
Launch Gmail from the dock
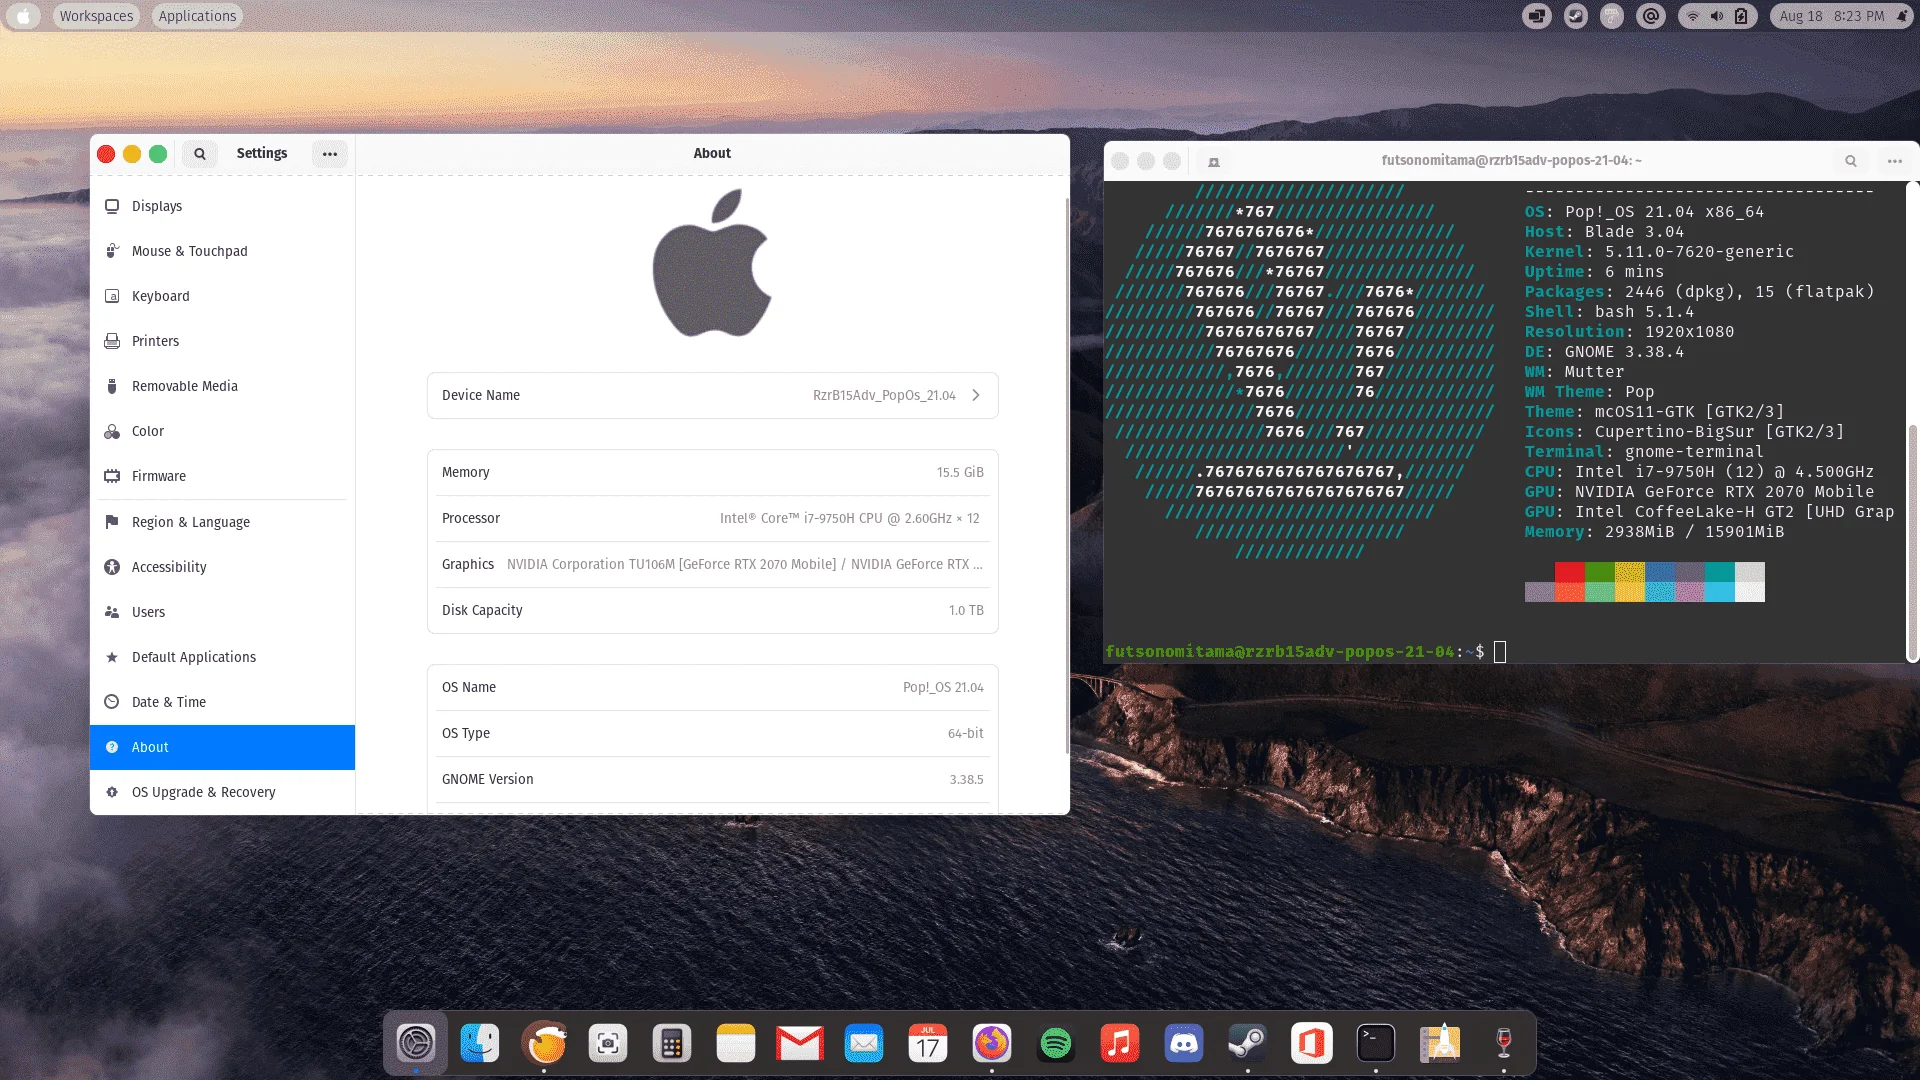point(800,1044)
